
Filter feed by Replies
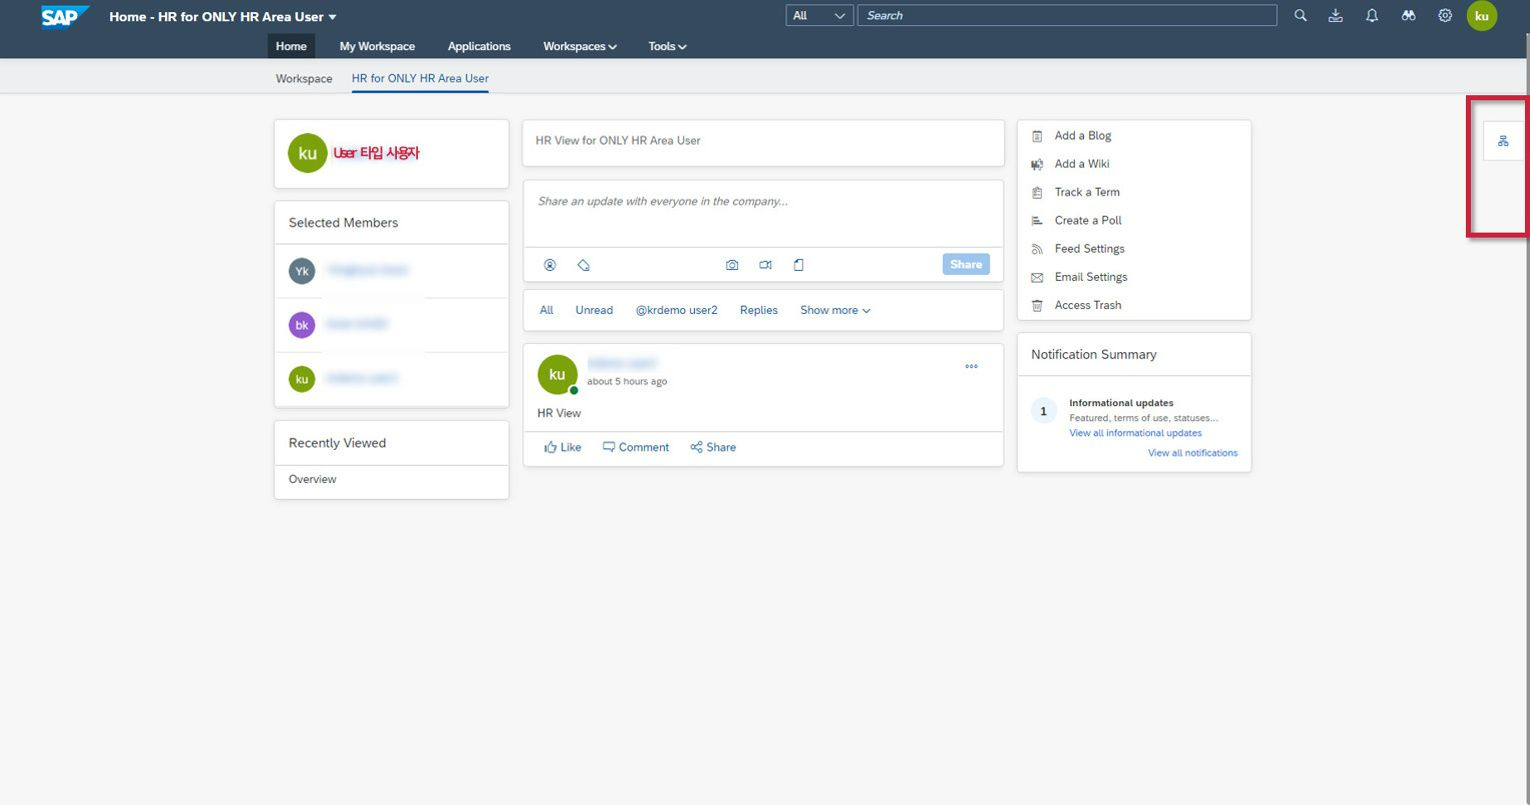coord(759,310)
